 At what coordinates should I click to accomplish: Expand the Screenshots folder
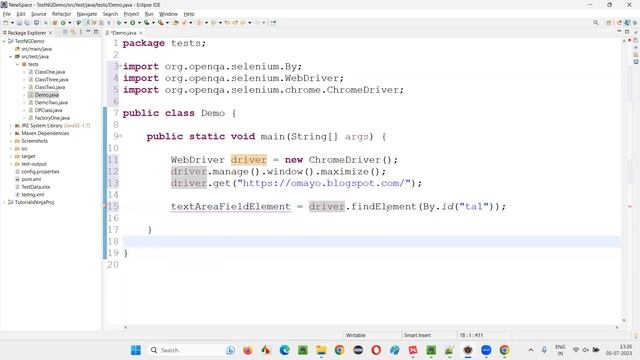pos(11,141)
